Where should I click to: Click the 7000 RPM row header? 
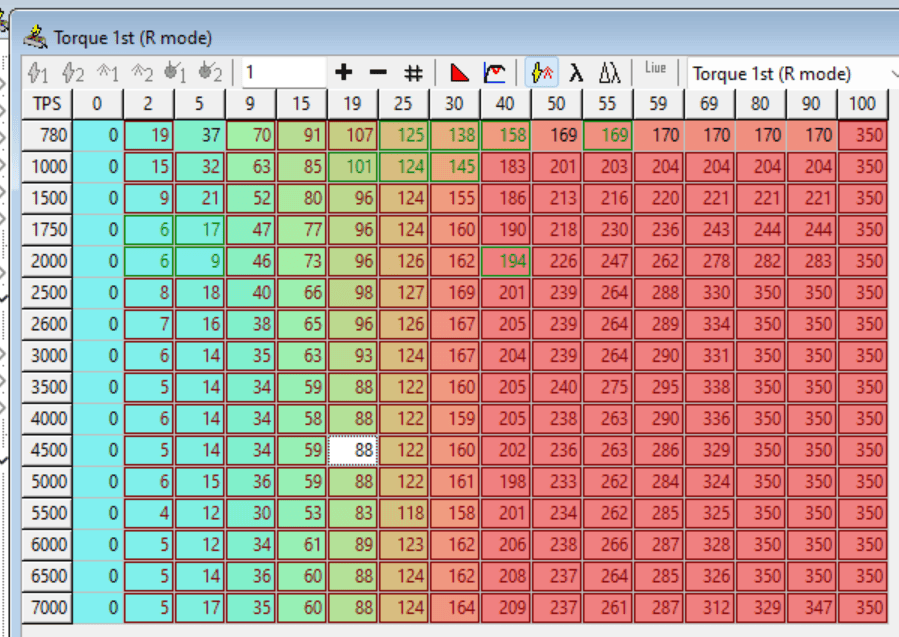point(47,607)
